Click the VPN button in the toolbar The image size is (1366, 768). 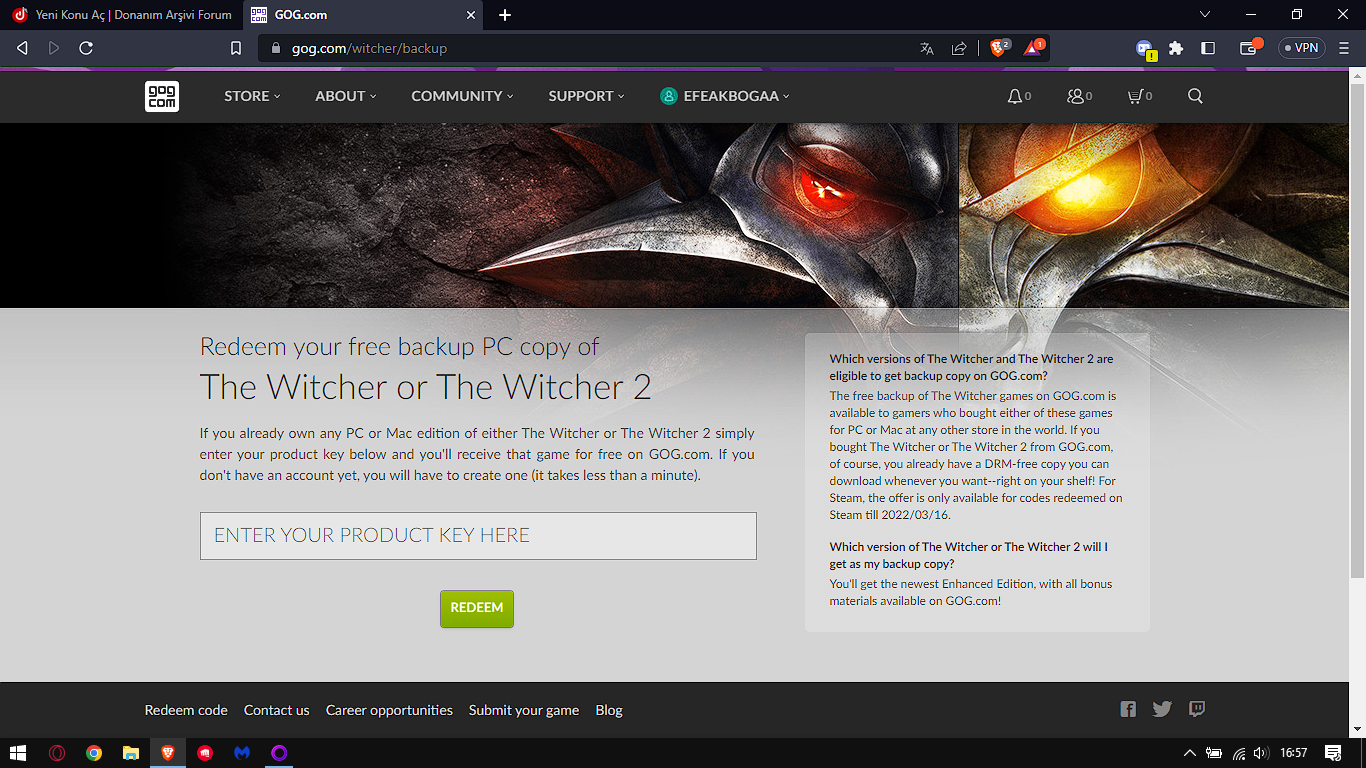1302,48
